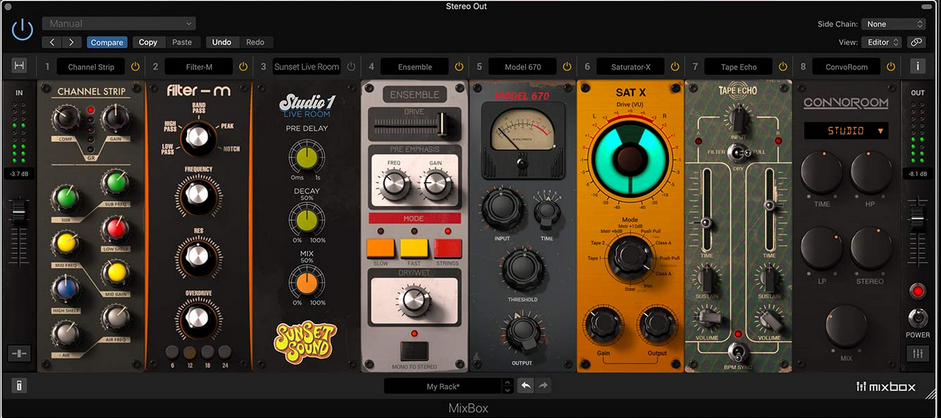
Task: Click the Model 670 INPUT knob
Action: (x=502, y=209)
